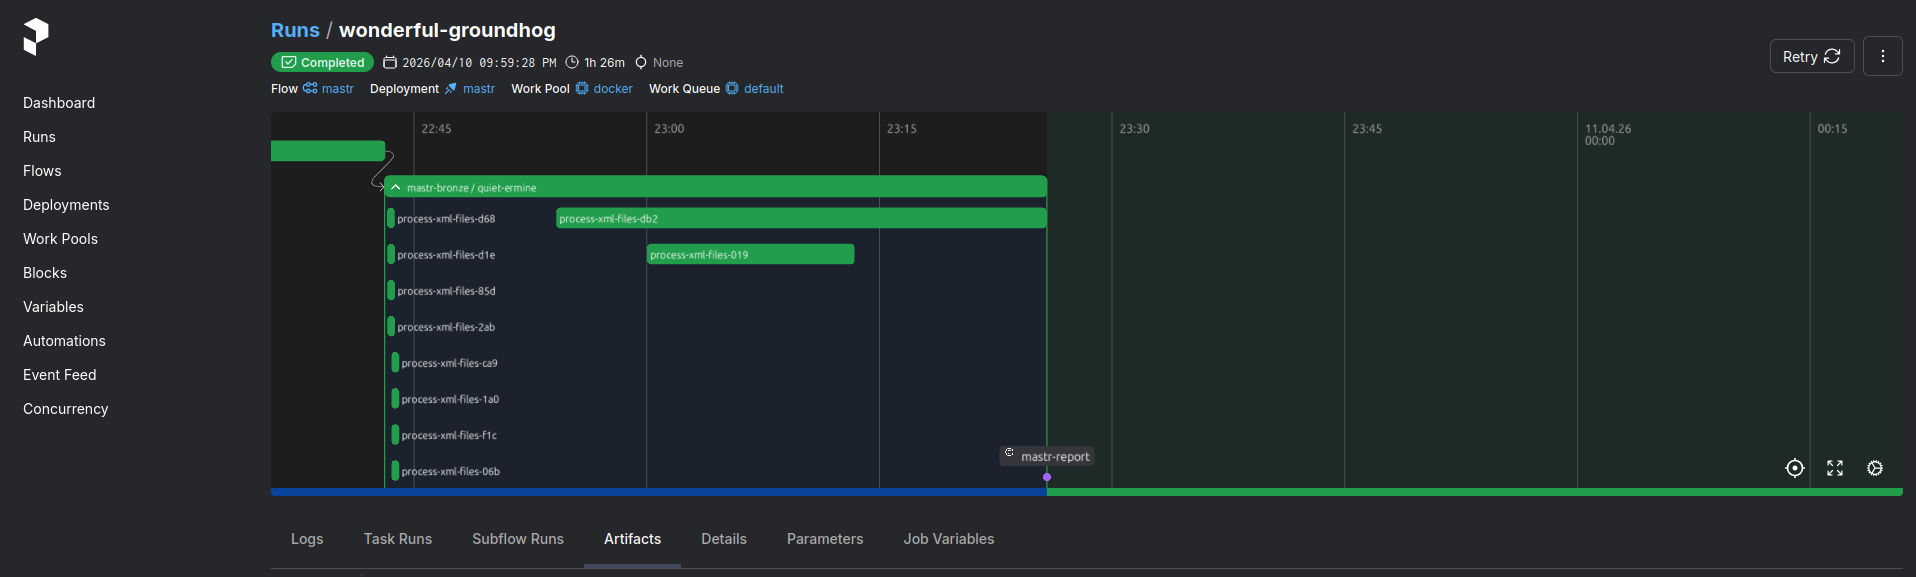The image size is (1916, 577).
Task: Switch to the Job Variables tab
Action: point(949,539)
